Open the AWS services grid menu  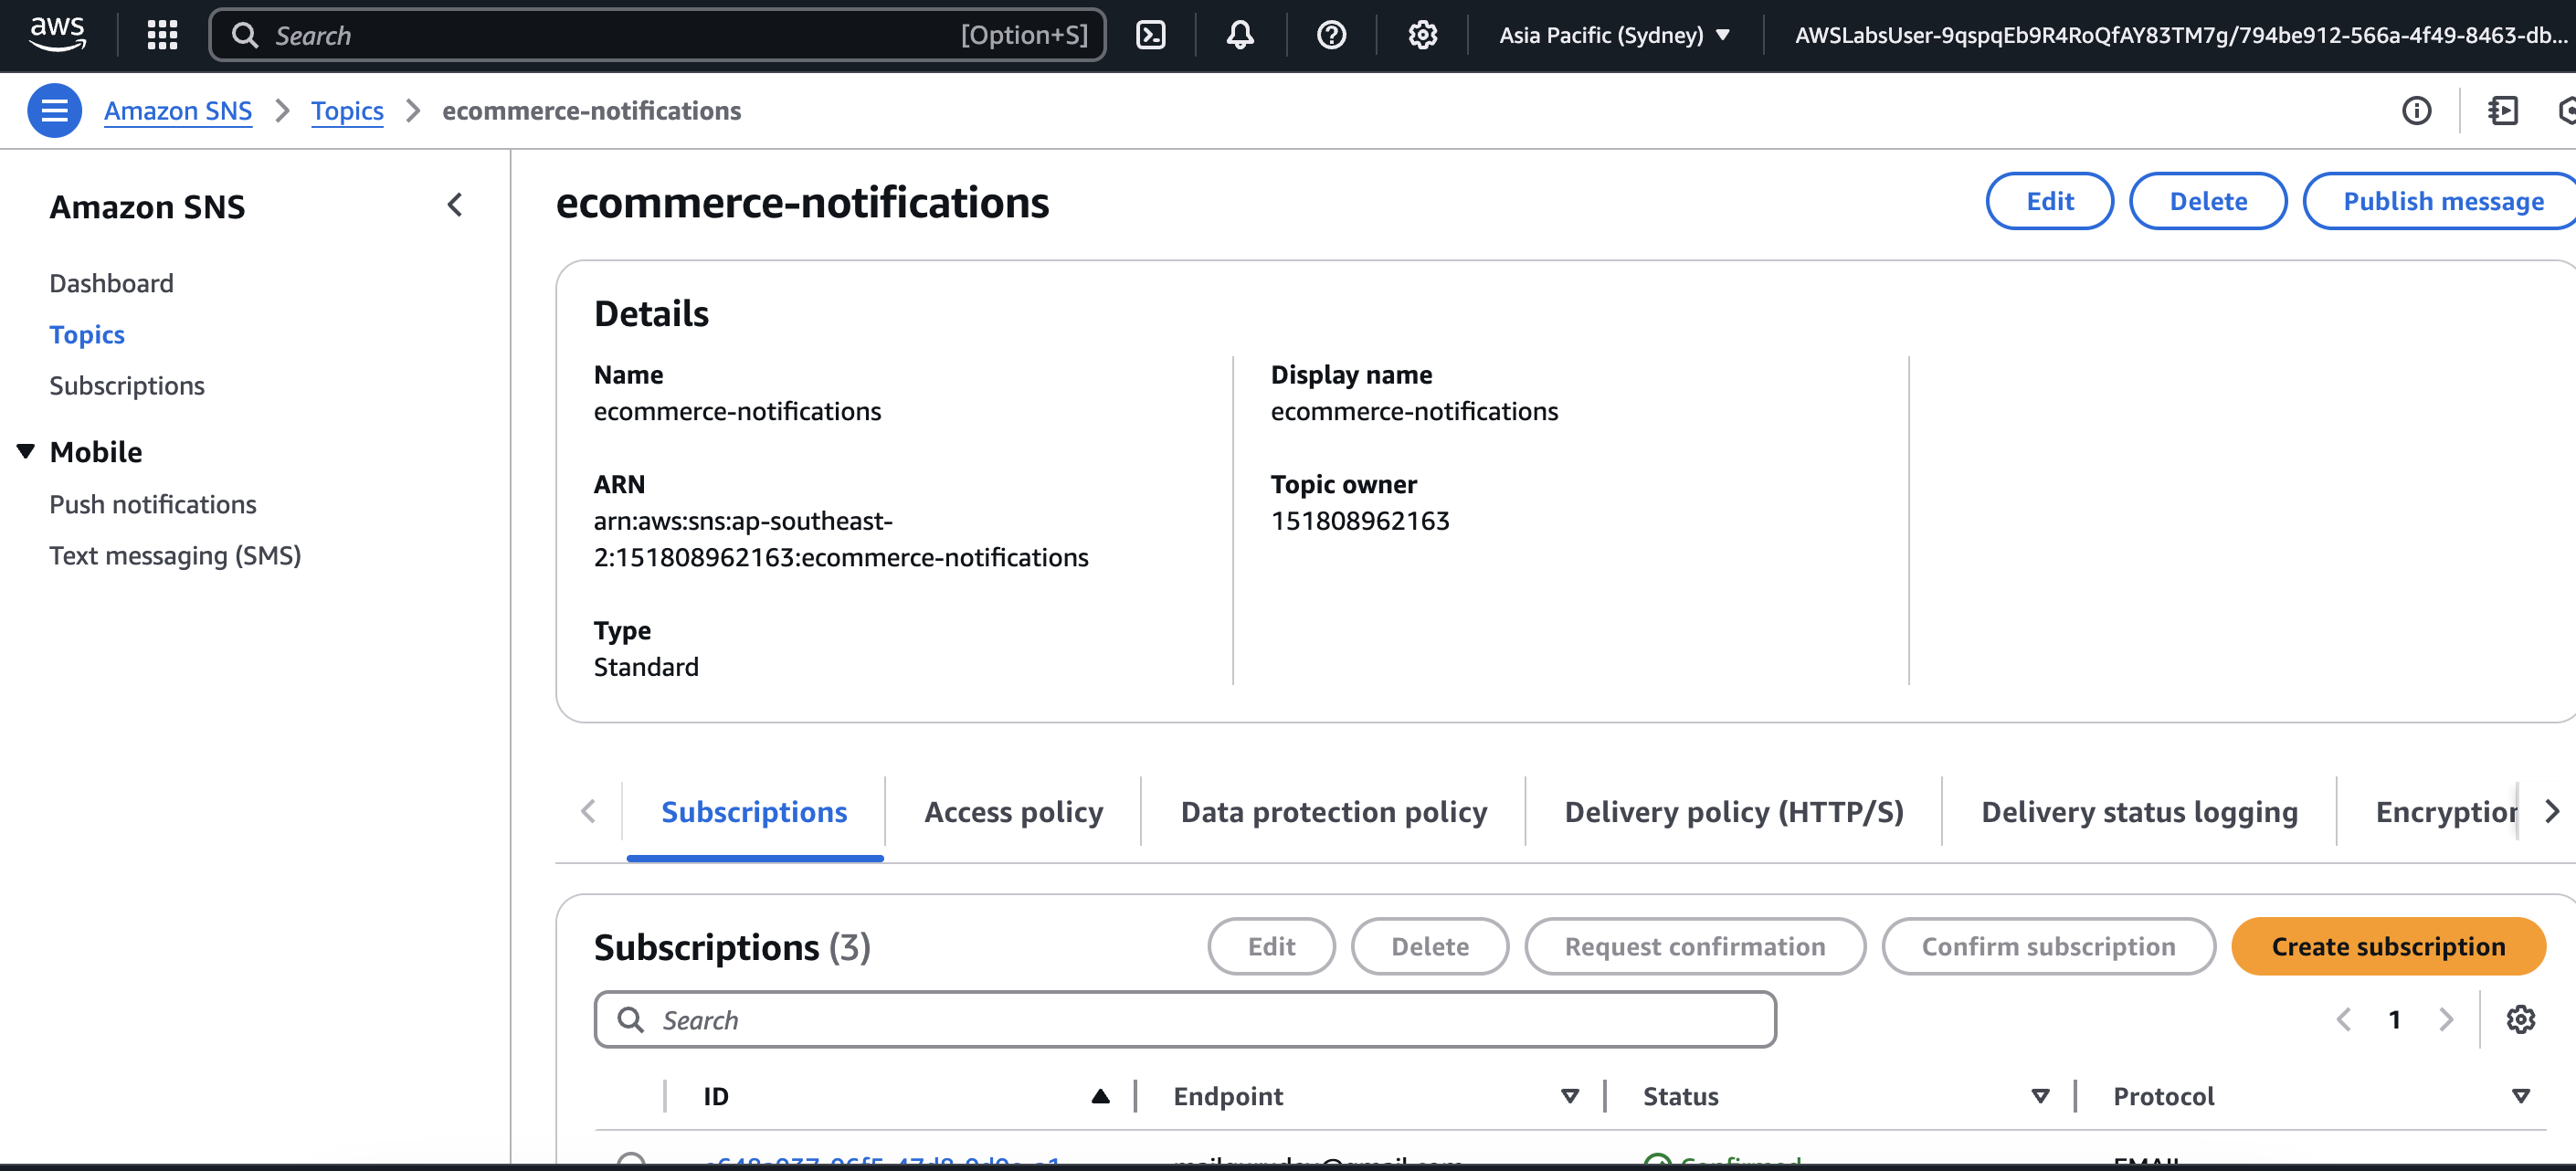(162, 35)
